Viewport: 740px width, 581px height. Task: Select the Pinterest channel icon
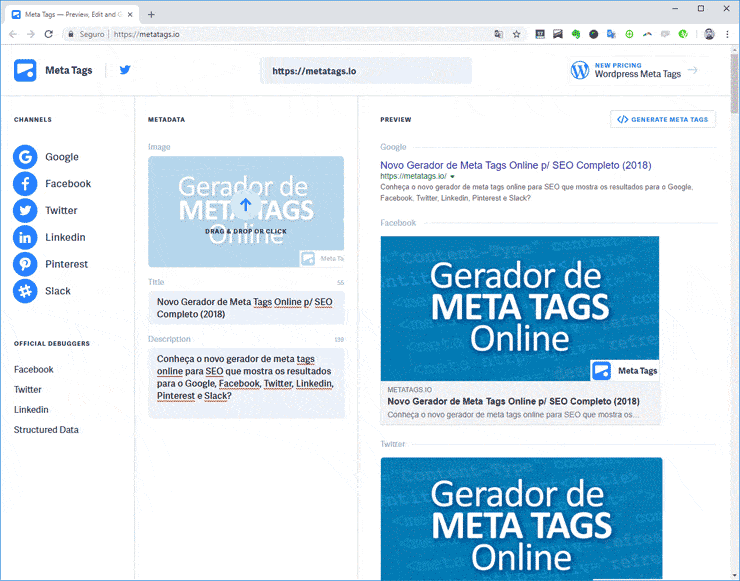pyautogui.click(x=25, y=264)
